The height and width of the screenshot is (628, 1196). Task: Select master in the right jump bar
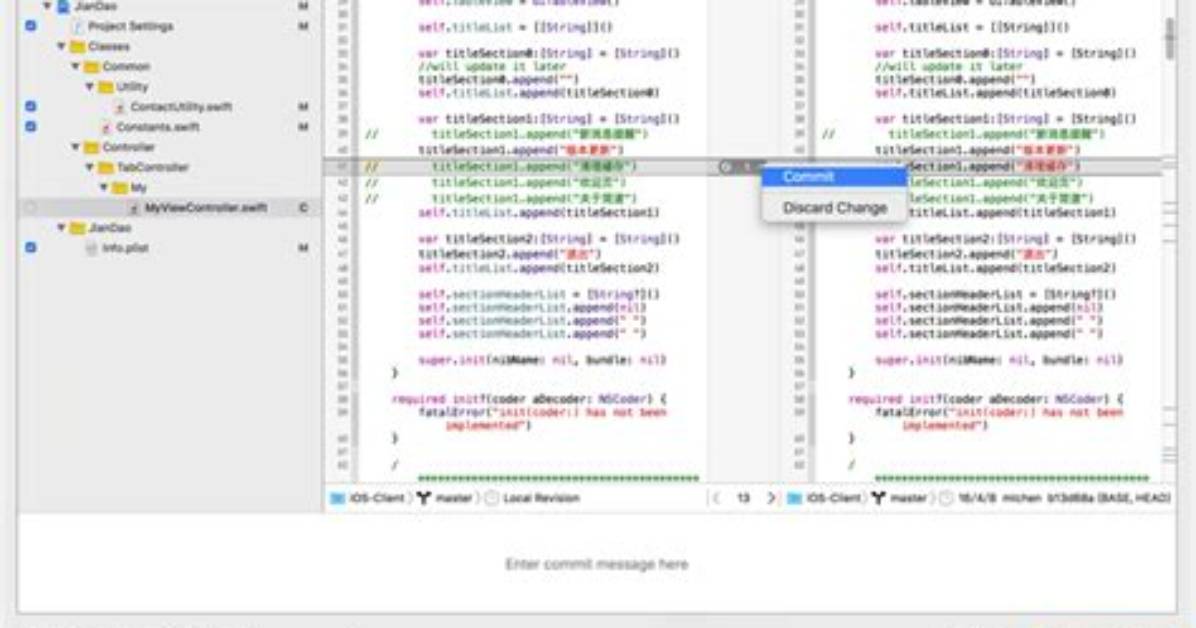coord(908,498)
